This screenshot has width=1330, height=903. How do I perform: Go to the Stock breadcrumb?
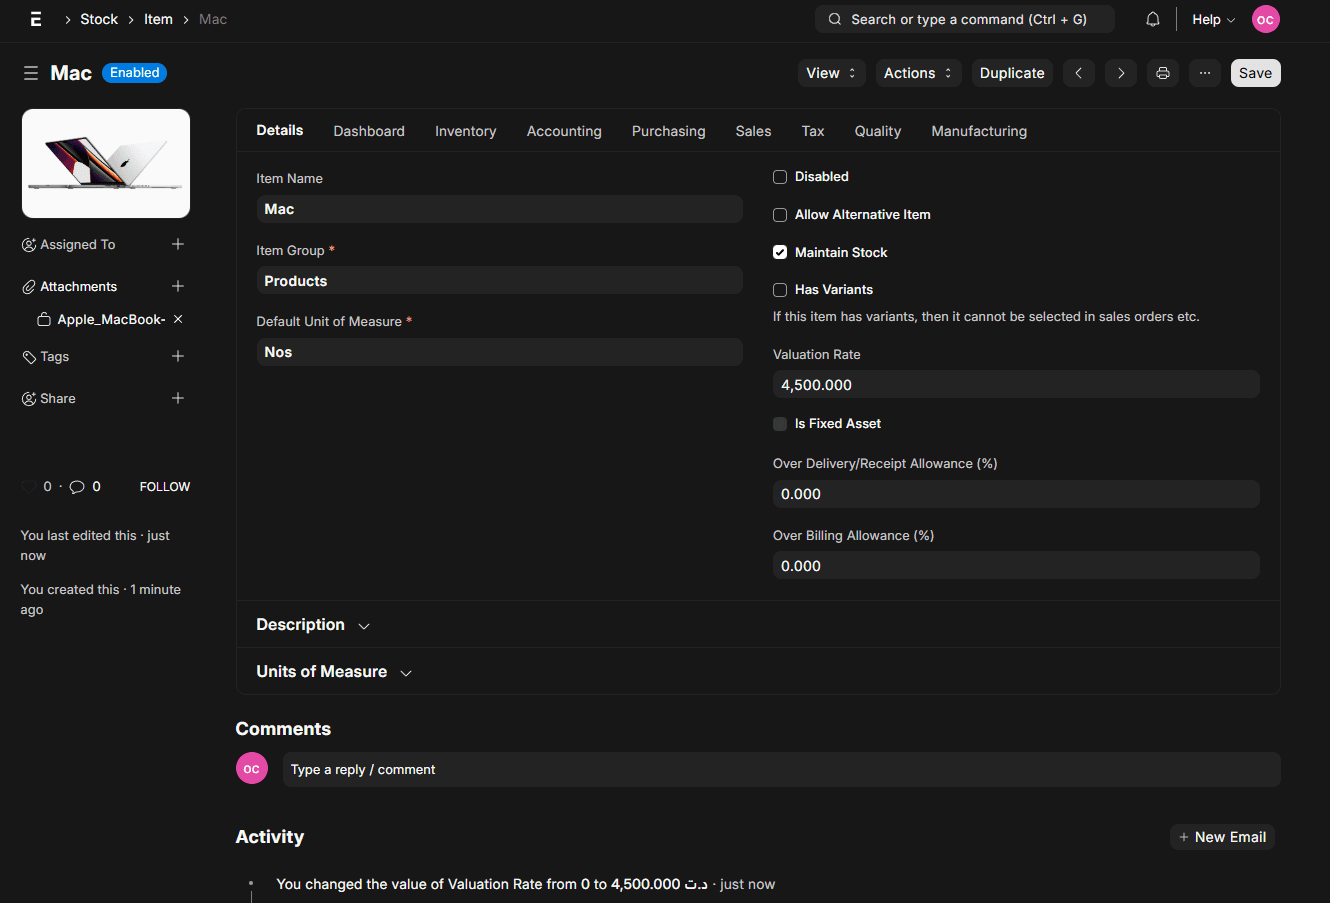click(99, 19)
